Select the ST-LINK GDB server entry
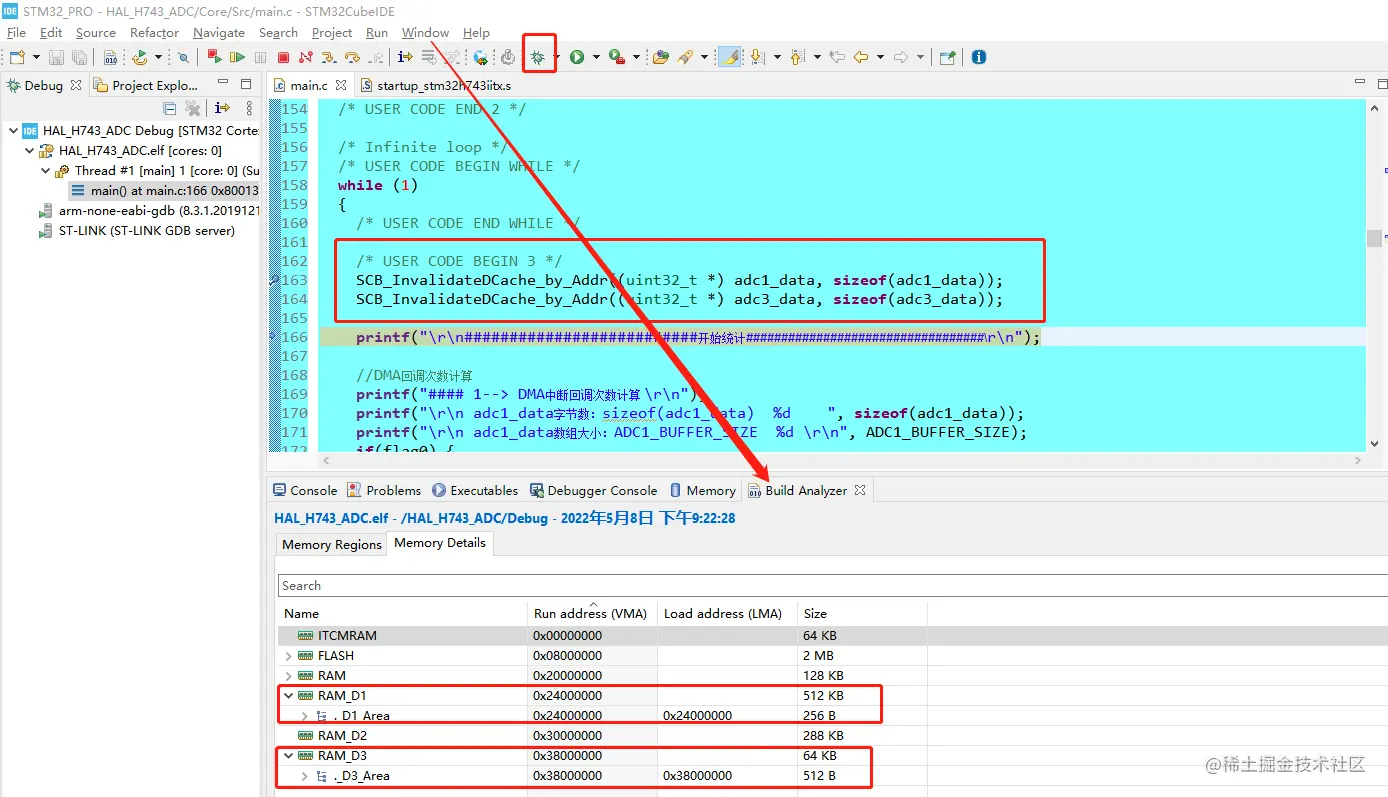This screenshot has width=1388, height=797. (x=137, y=231)
